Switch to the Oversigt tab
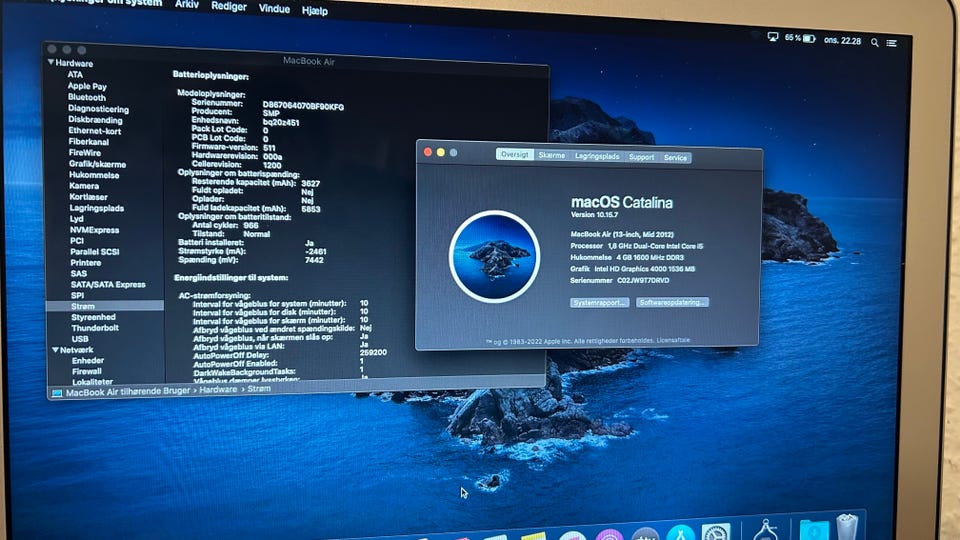 tap(514, 154)
